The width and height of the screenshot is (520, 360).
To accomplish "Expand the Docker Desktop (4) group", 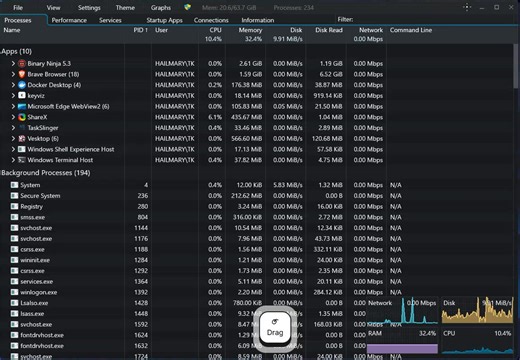I will [13, 85].
